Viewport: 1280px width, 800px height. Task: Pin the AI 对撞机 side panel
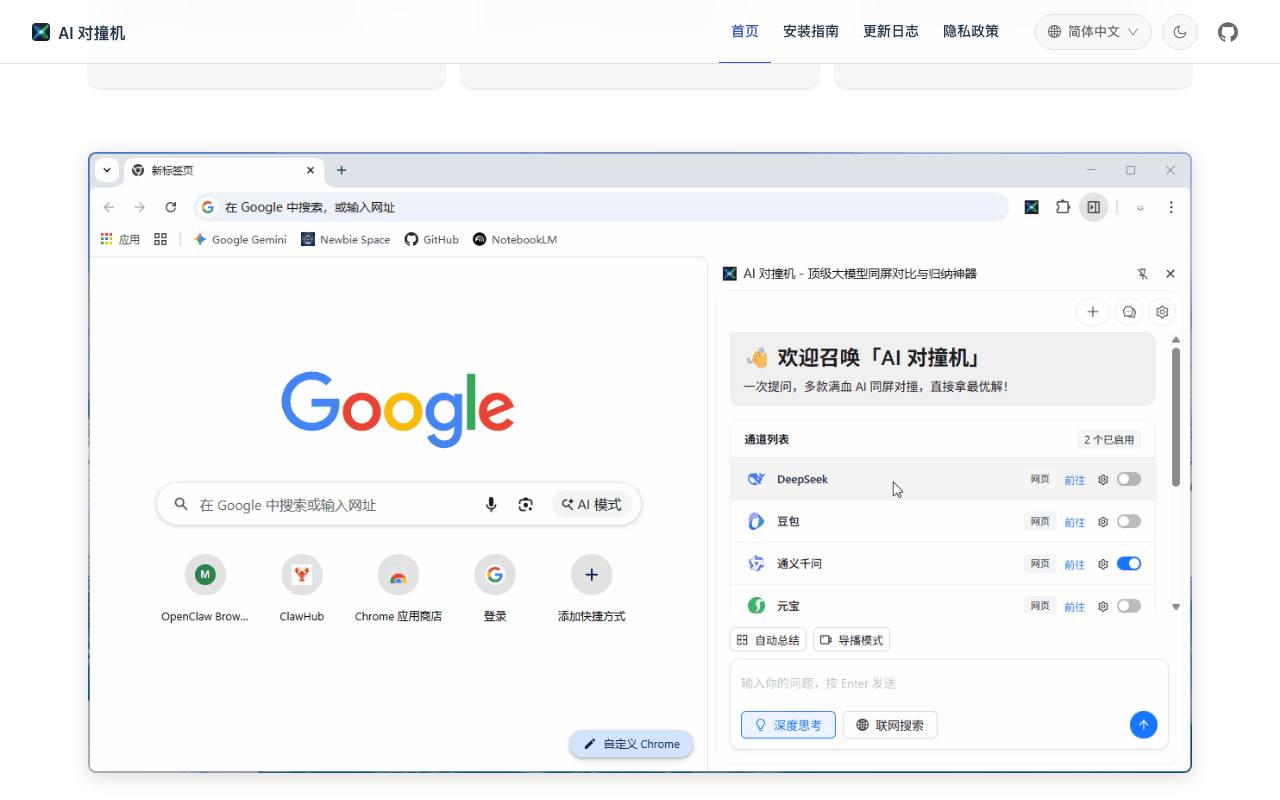(1142, 273)
